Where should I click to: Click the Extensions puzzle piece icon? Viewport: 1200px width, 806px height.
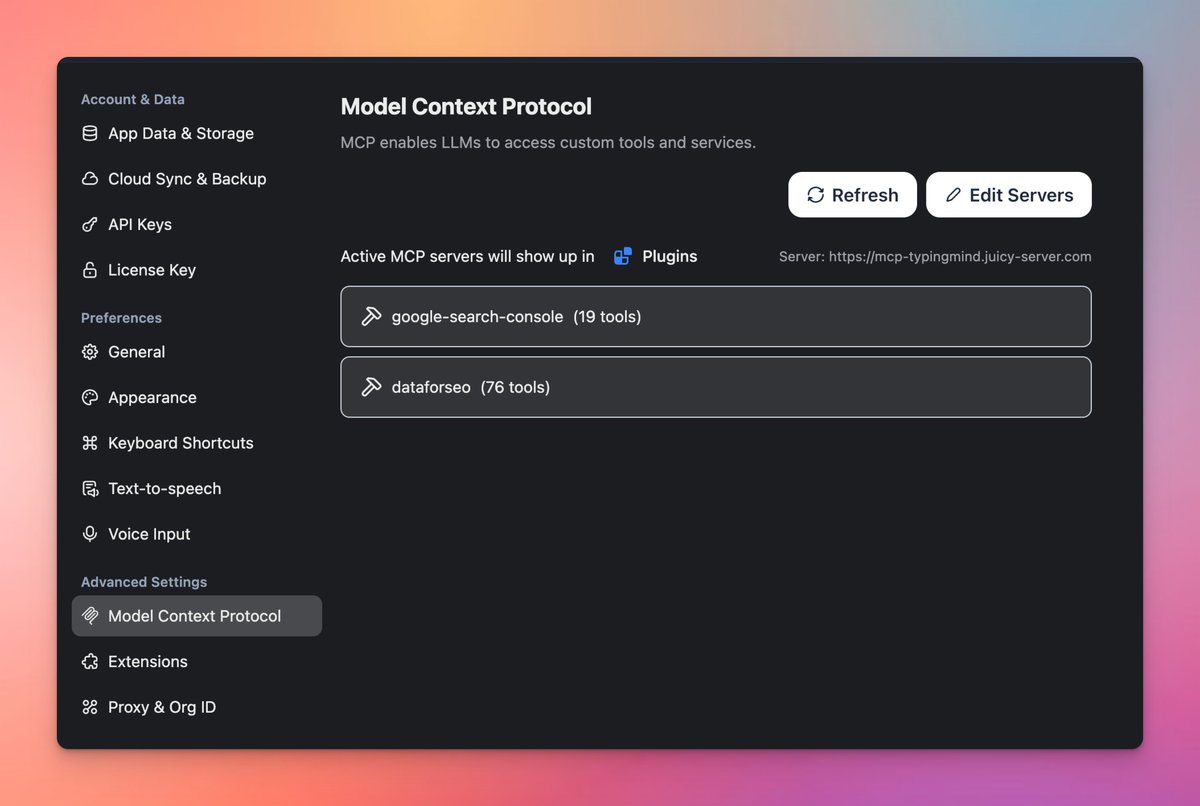click(90, 662)
